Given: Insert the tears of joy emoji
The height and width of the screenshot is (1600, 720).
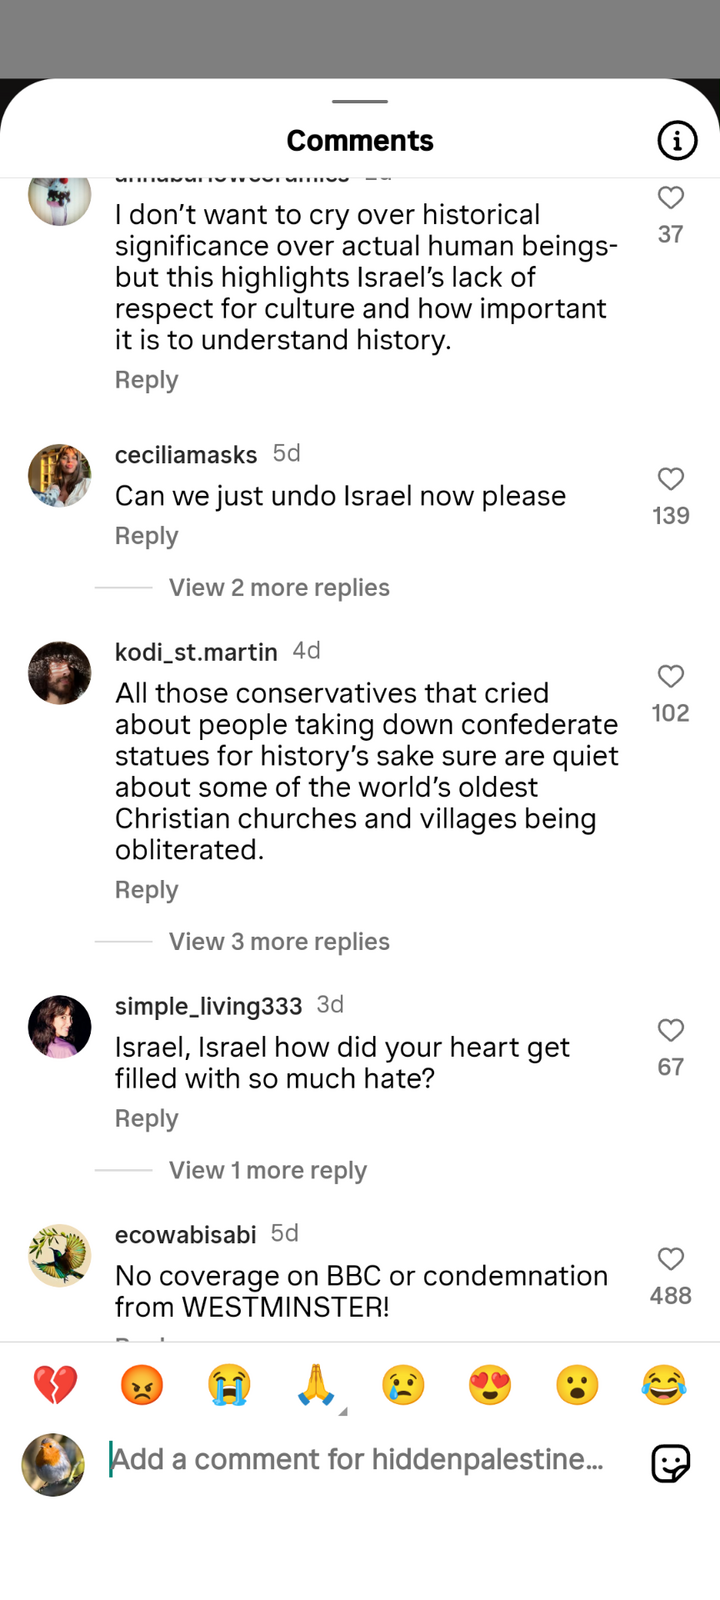Looking at the screenshot, I should (664, 1386).
